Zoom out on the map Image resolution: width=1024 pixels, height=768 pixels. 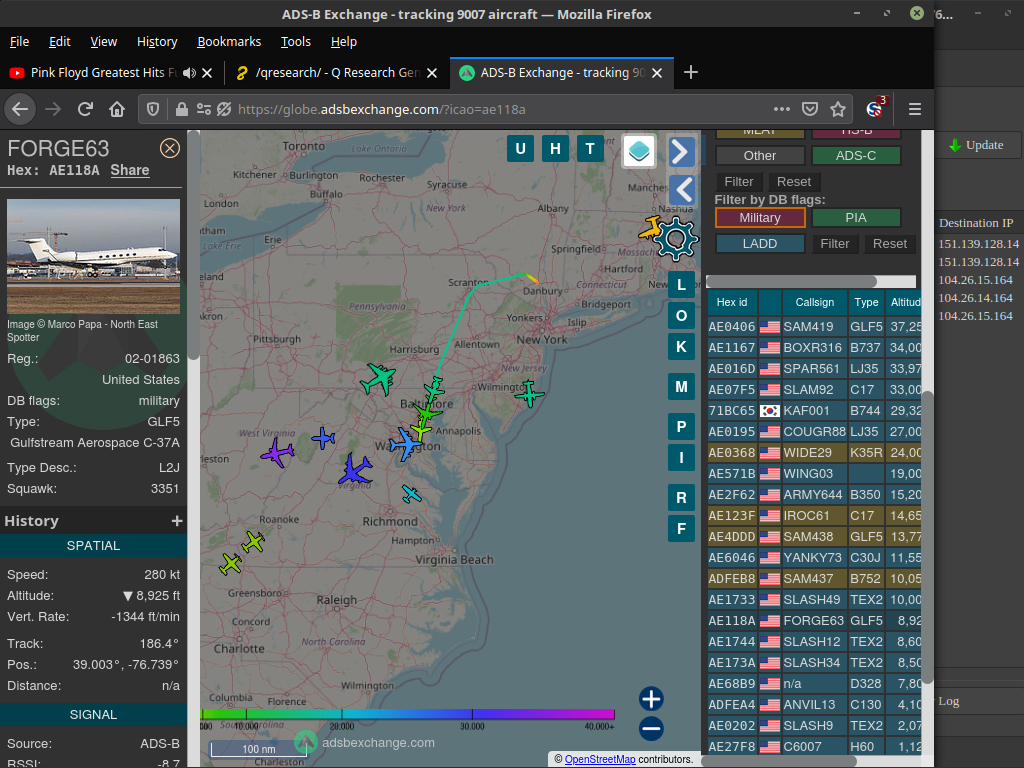tap(651, 728)
